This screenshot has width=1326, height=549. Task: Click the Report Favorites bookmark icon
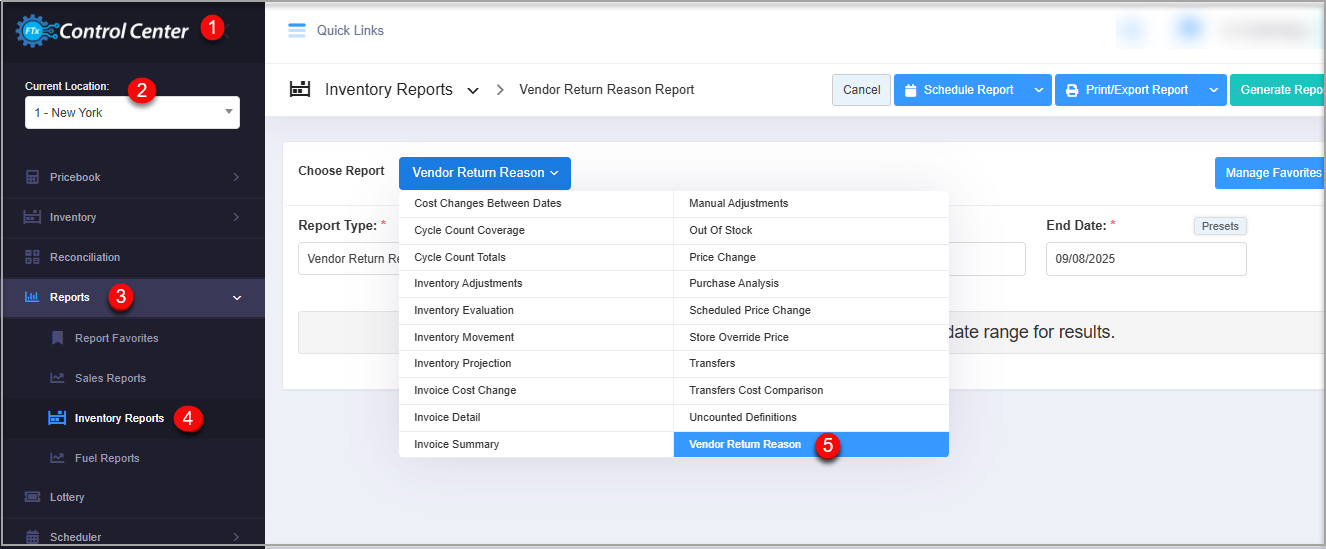click(x=57, y=338)
